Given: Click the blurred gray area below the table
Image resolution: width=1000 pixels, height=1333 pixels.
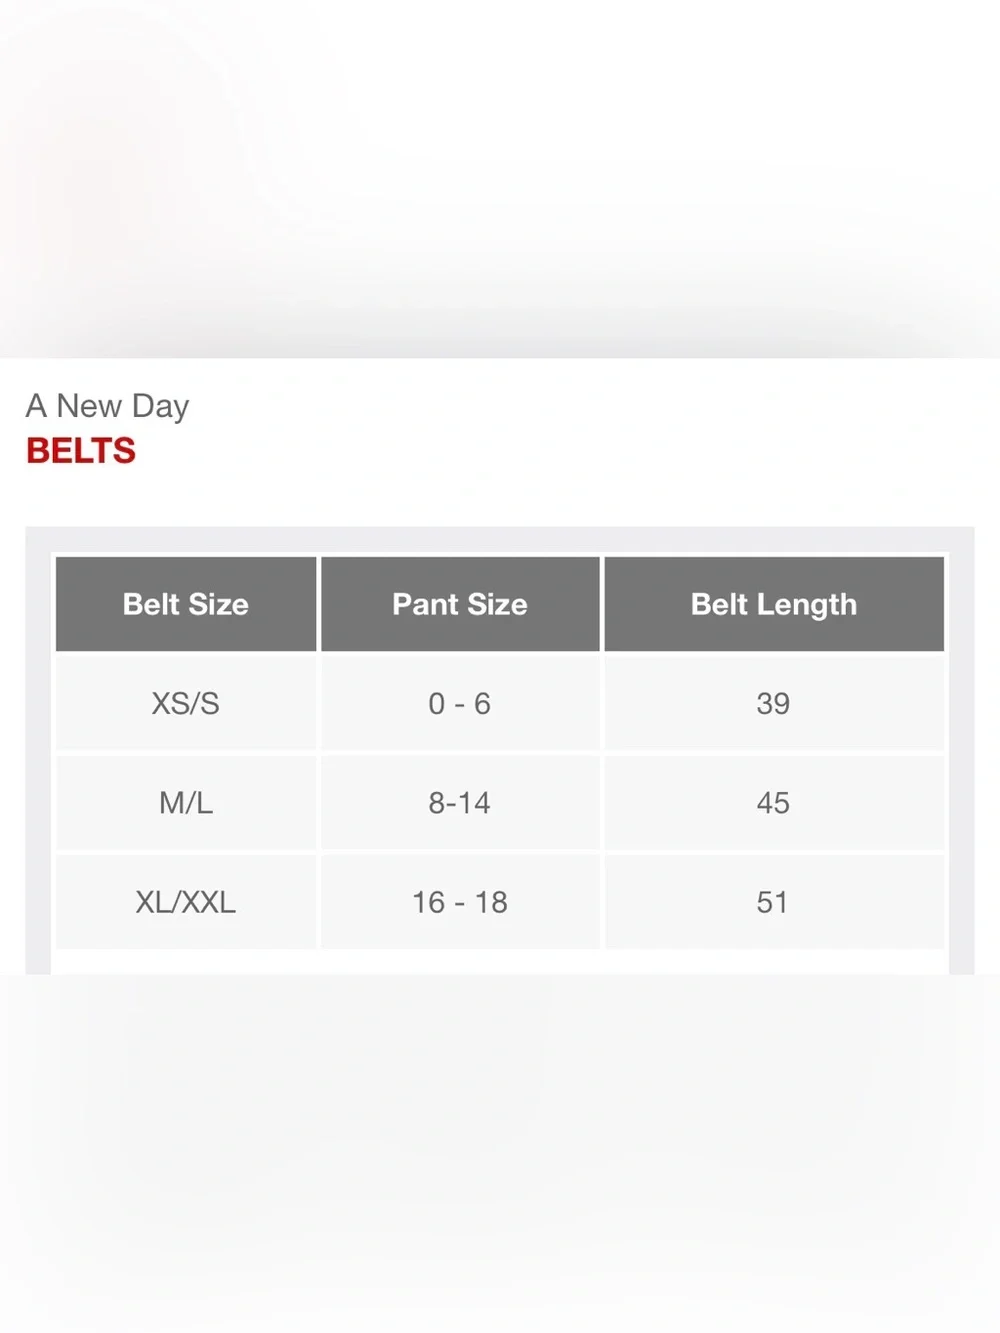Looking at the screenshot, I should pyautogui.click(x=500, y=1153).
